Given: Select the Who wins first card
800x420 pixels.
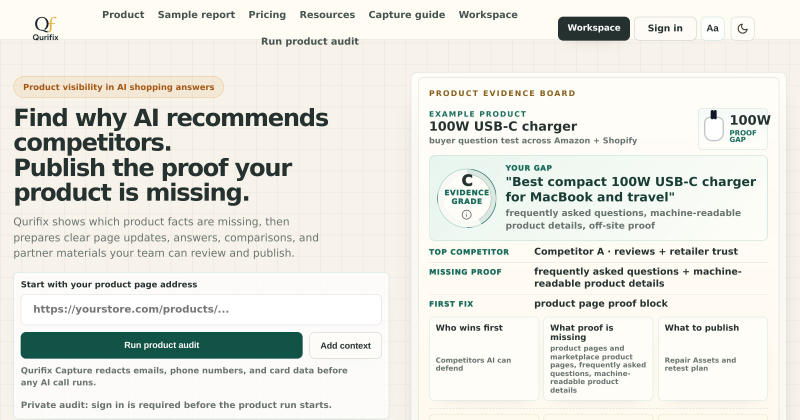Looking at the screenshot, I should 484,359.
